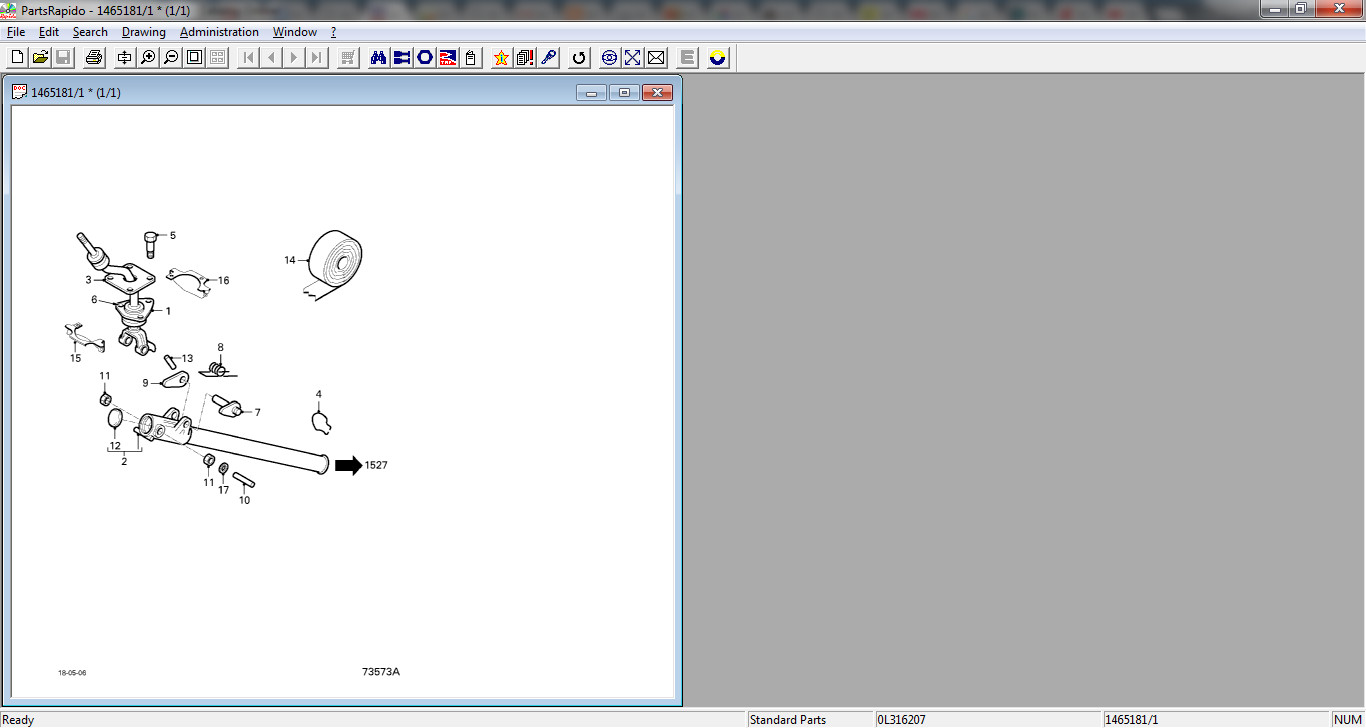The image size is (1366, 728).
Task: Select part number 7 in the diagram
Action: click(x=257, y=412)
